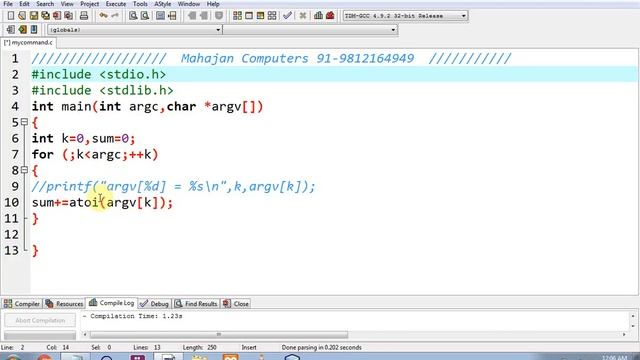Click the Save All toolbar icon
The image size is (640, 360).
click(x=45, y=16)
